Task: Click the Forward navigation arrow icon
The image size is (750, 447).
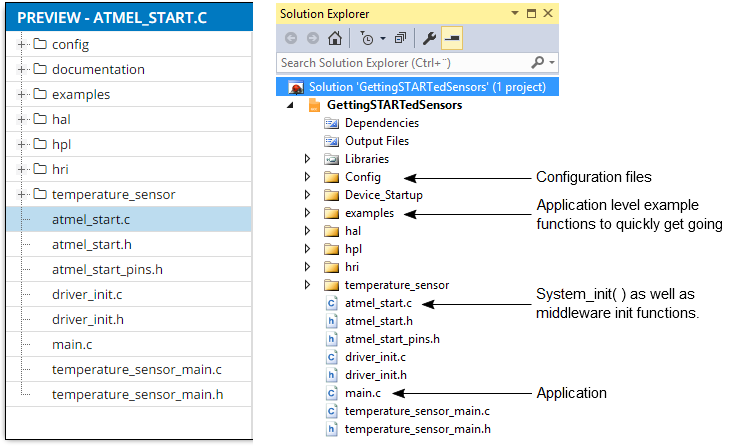Action: (313, 38)
